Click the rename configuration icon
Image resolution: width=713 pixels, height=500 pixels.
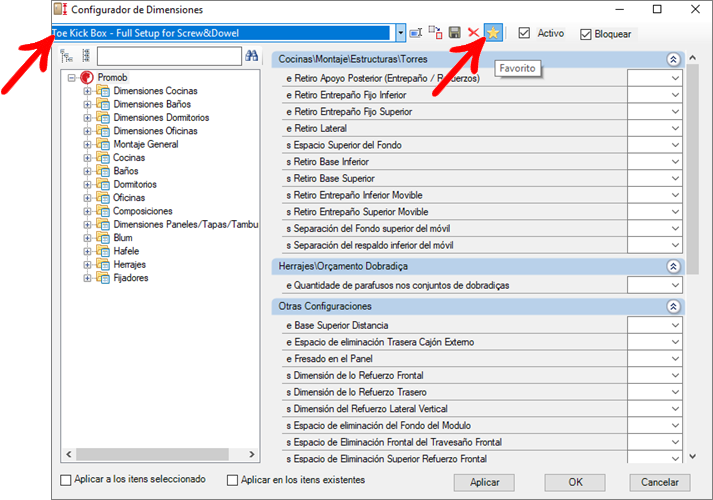(416, 33)
